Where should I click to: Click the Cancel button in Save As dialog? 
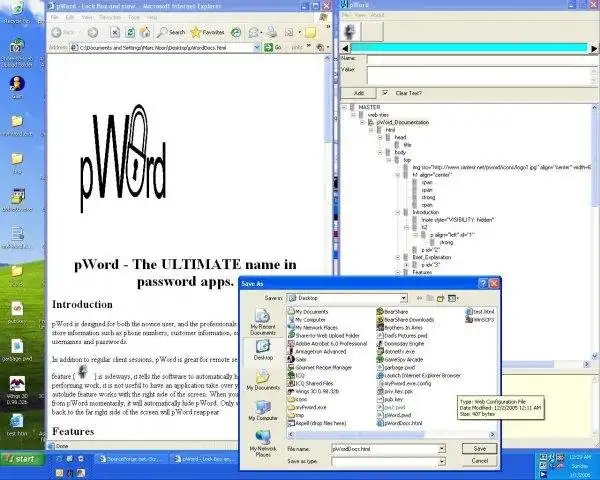pyautogui.click(x=479, y=461)
